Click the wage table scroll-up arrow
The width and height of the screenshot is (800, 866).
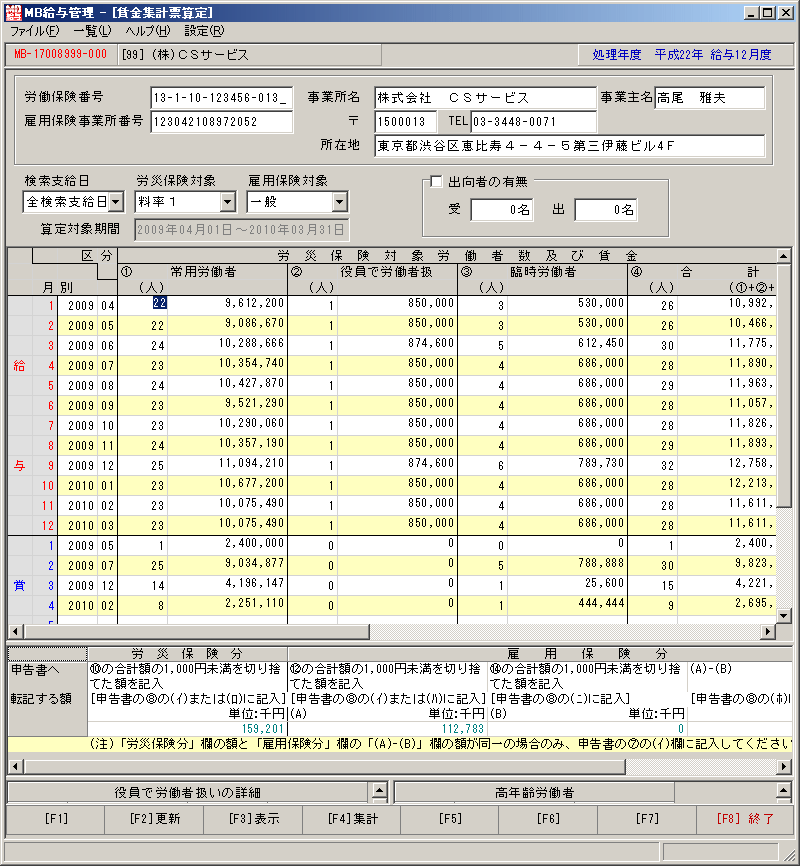pyautogui.click(x=783, y=256)
